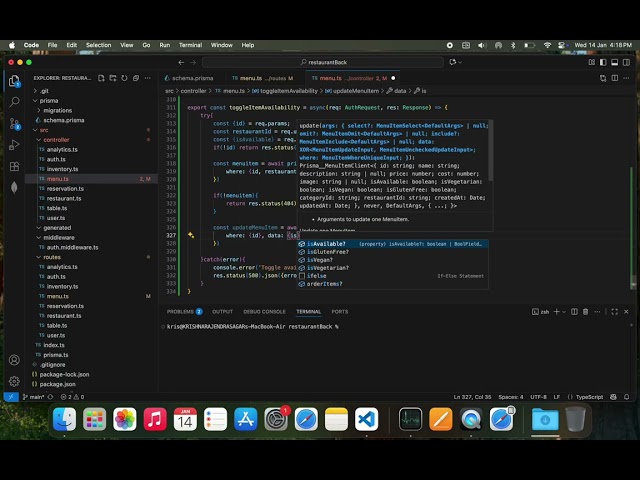
Task: Maximize the panel size
Action: point(615,312)
